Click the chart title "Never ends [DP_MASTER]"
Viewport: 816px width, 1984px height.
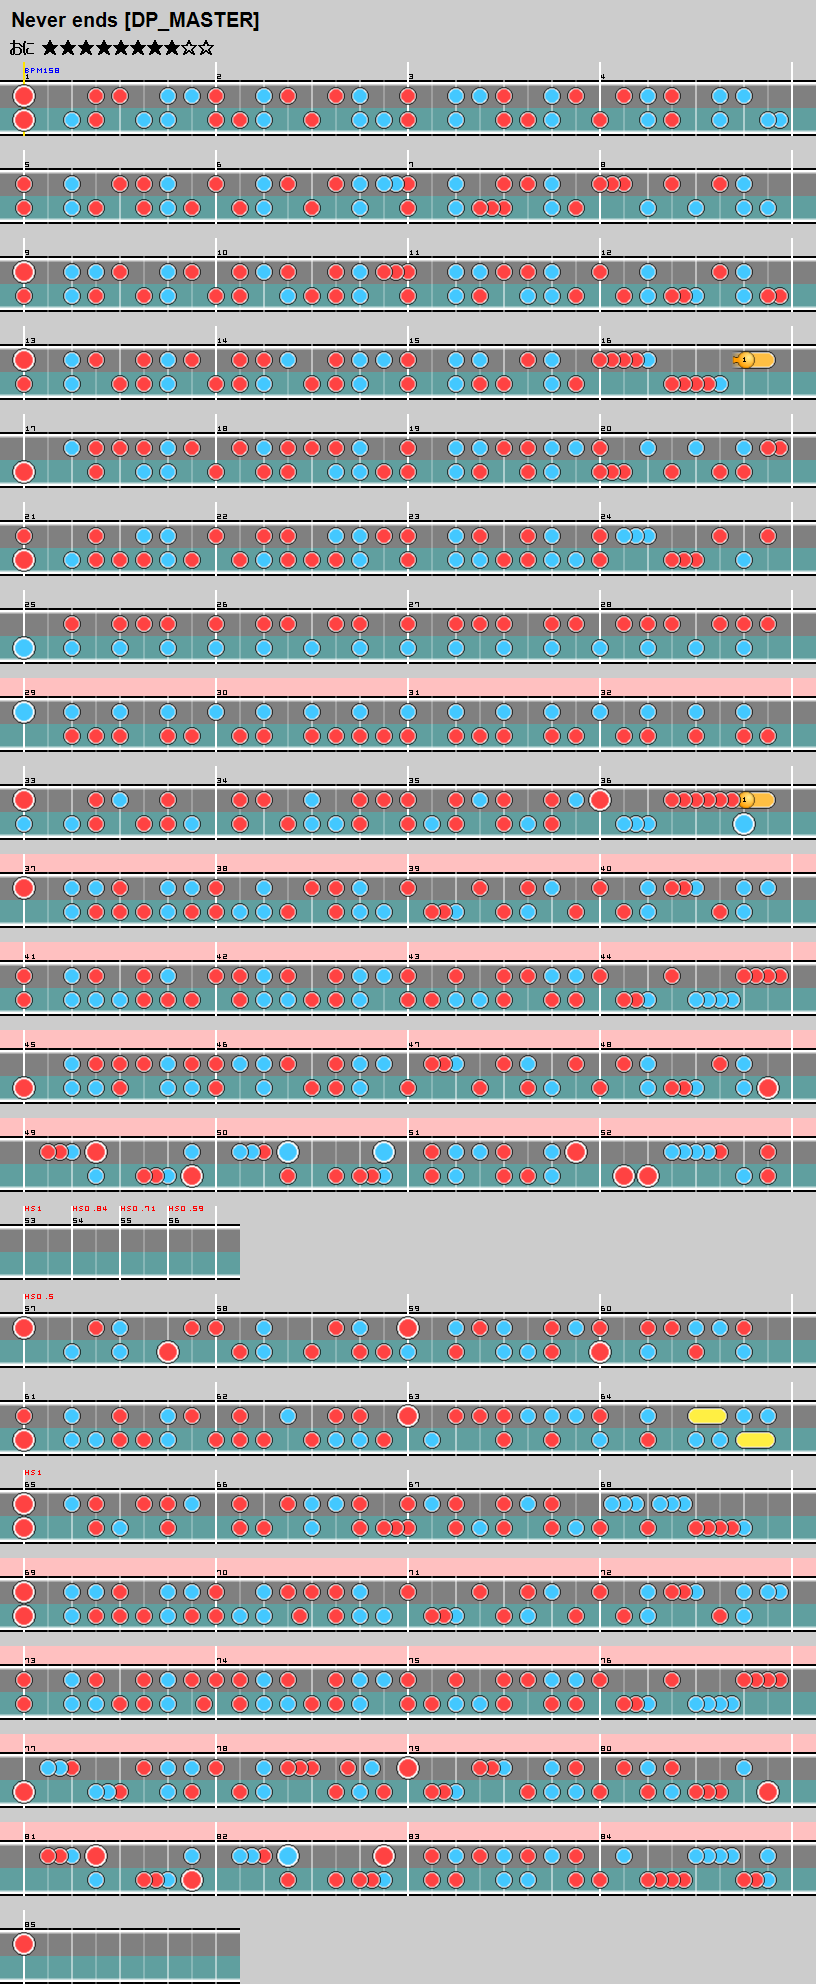135,20
